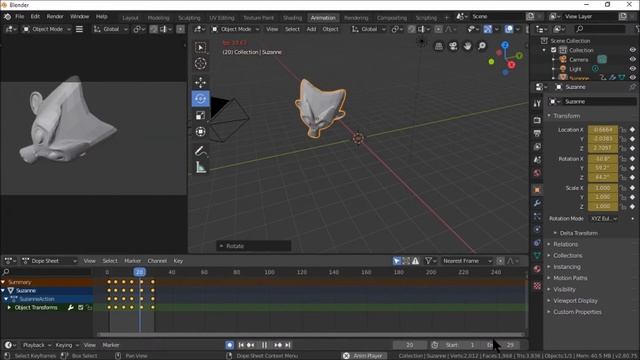Screen dimensions: 640x360
Task: Toggle auto keying record button
Action: tap(230, 345)
